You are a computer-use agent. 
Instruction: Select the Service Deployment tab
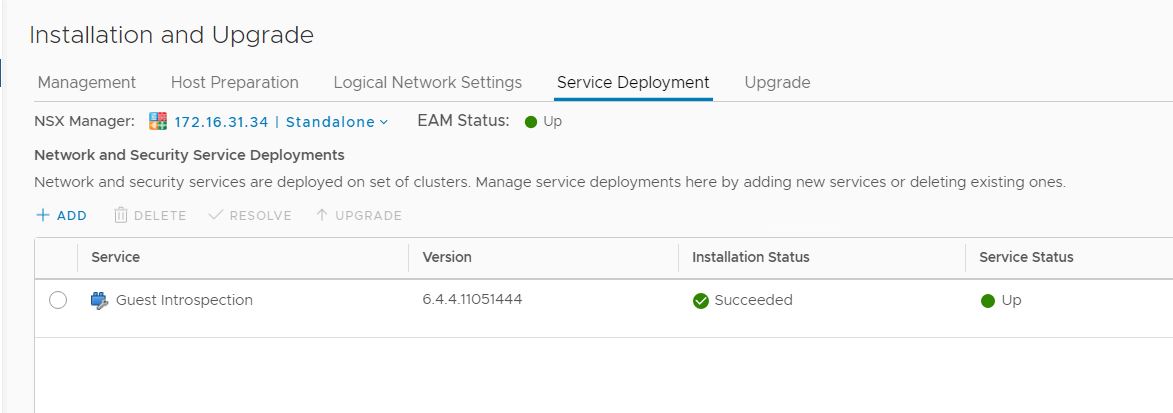point(633,82)
